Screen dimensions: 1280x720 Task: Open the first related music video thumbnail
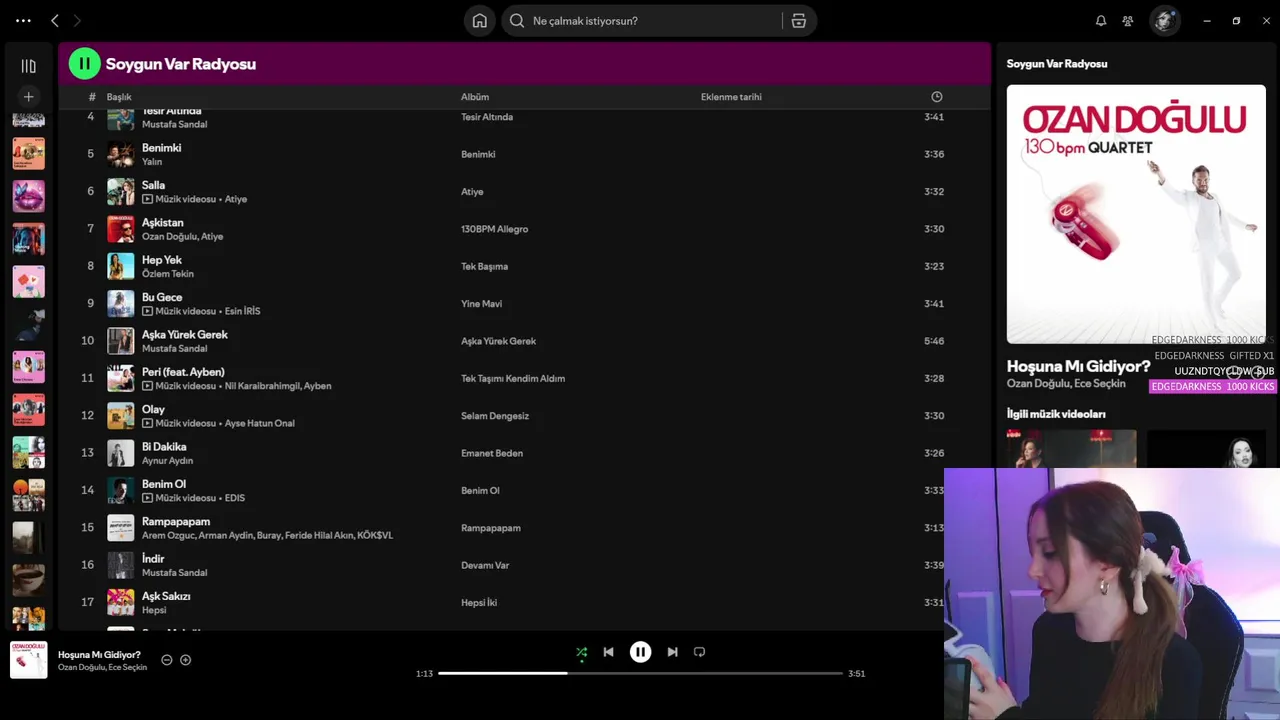1071,449
